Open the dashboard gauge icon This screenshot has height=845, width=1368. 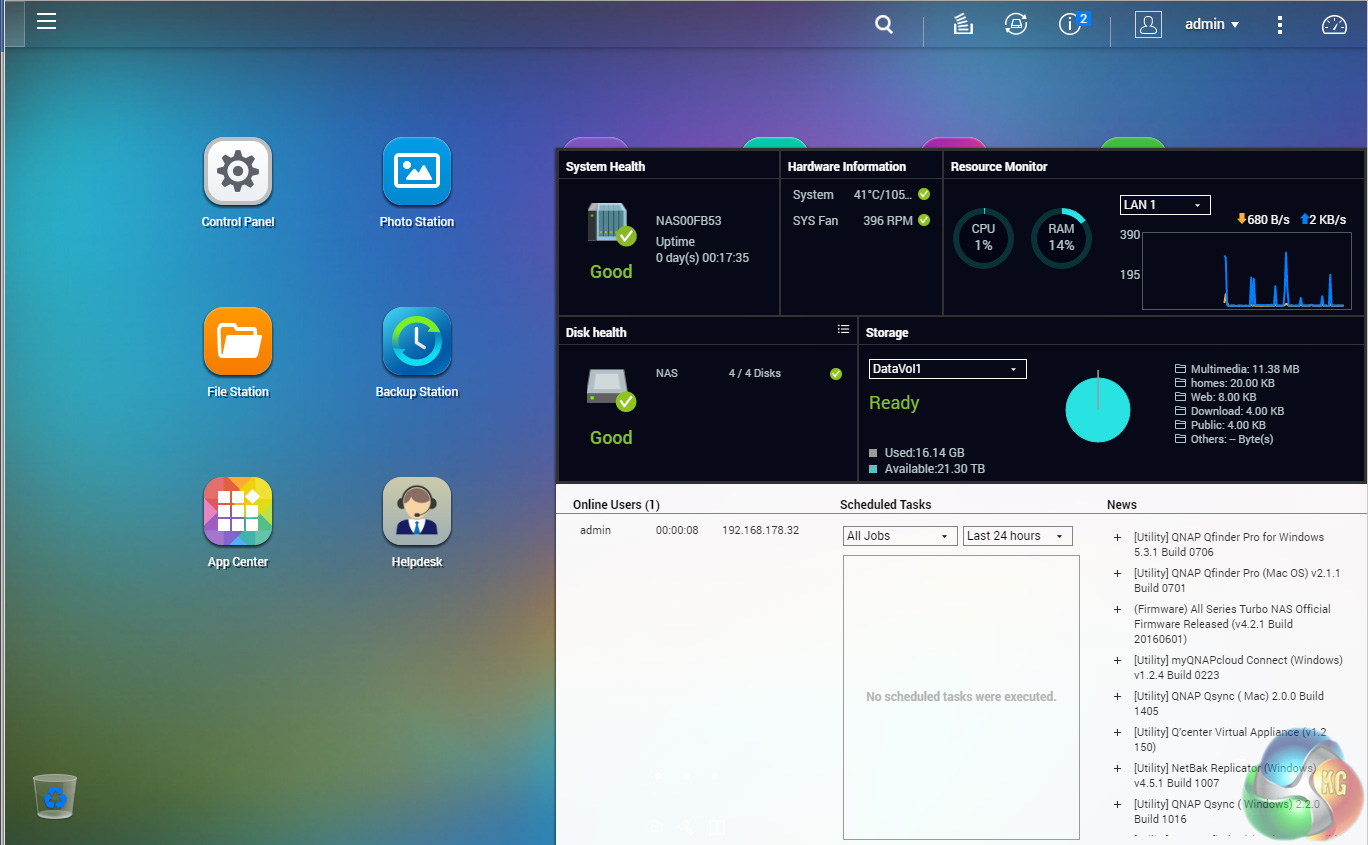[x=1335, y=25]
